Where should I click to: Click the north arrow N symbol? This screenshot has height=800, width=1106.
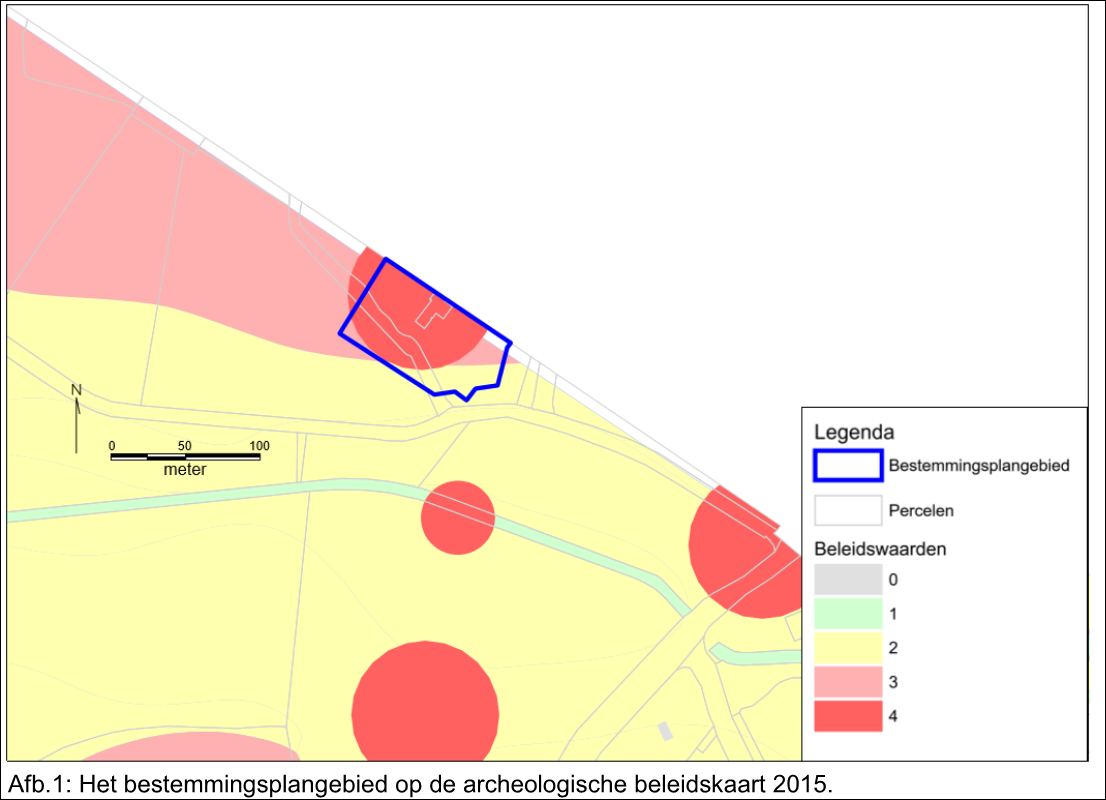76,418
